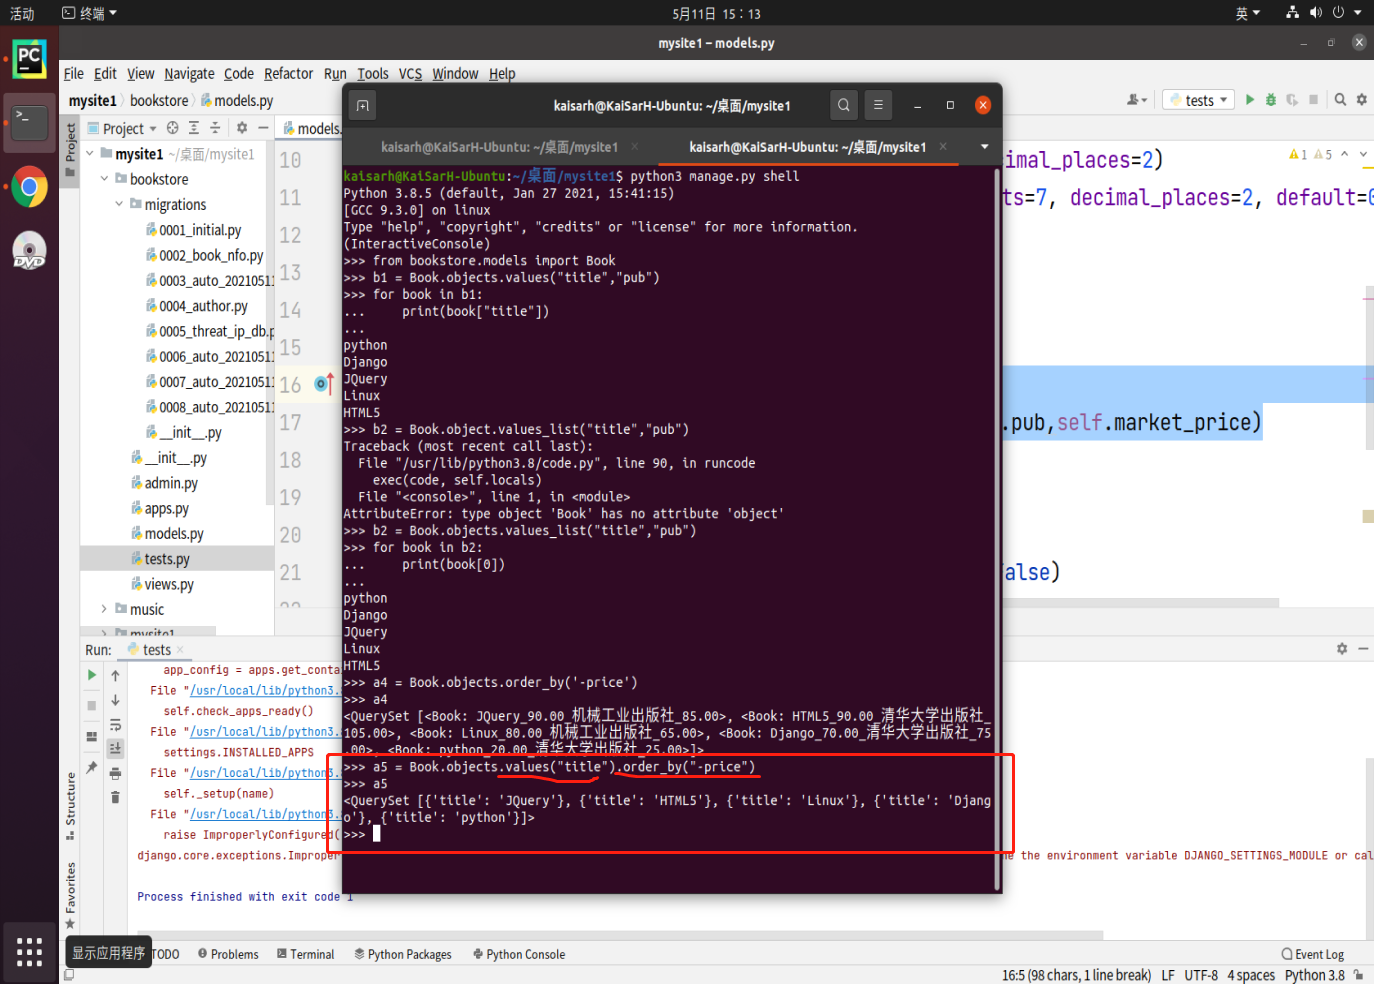Open the Python Console tab
Image resolution: width=1374 pixels, height=984 pixels.
click(x=518, y=954)
